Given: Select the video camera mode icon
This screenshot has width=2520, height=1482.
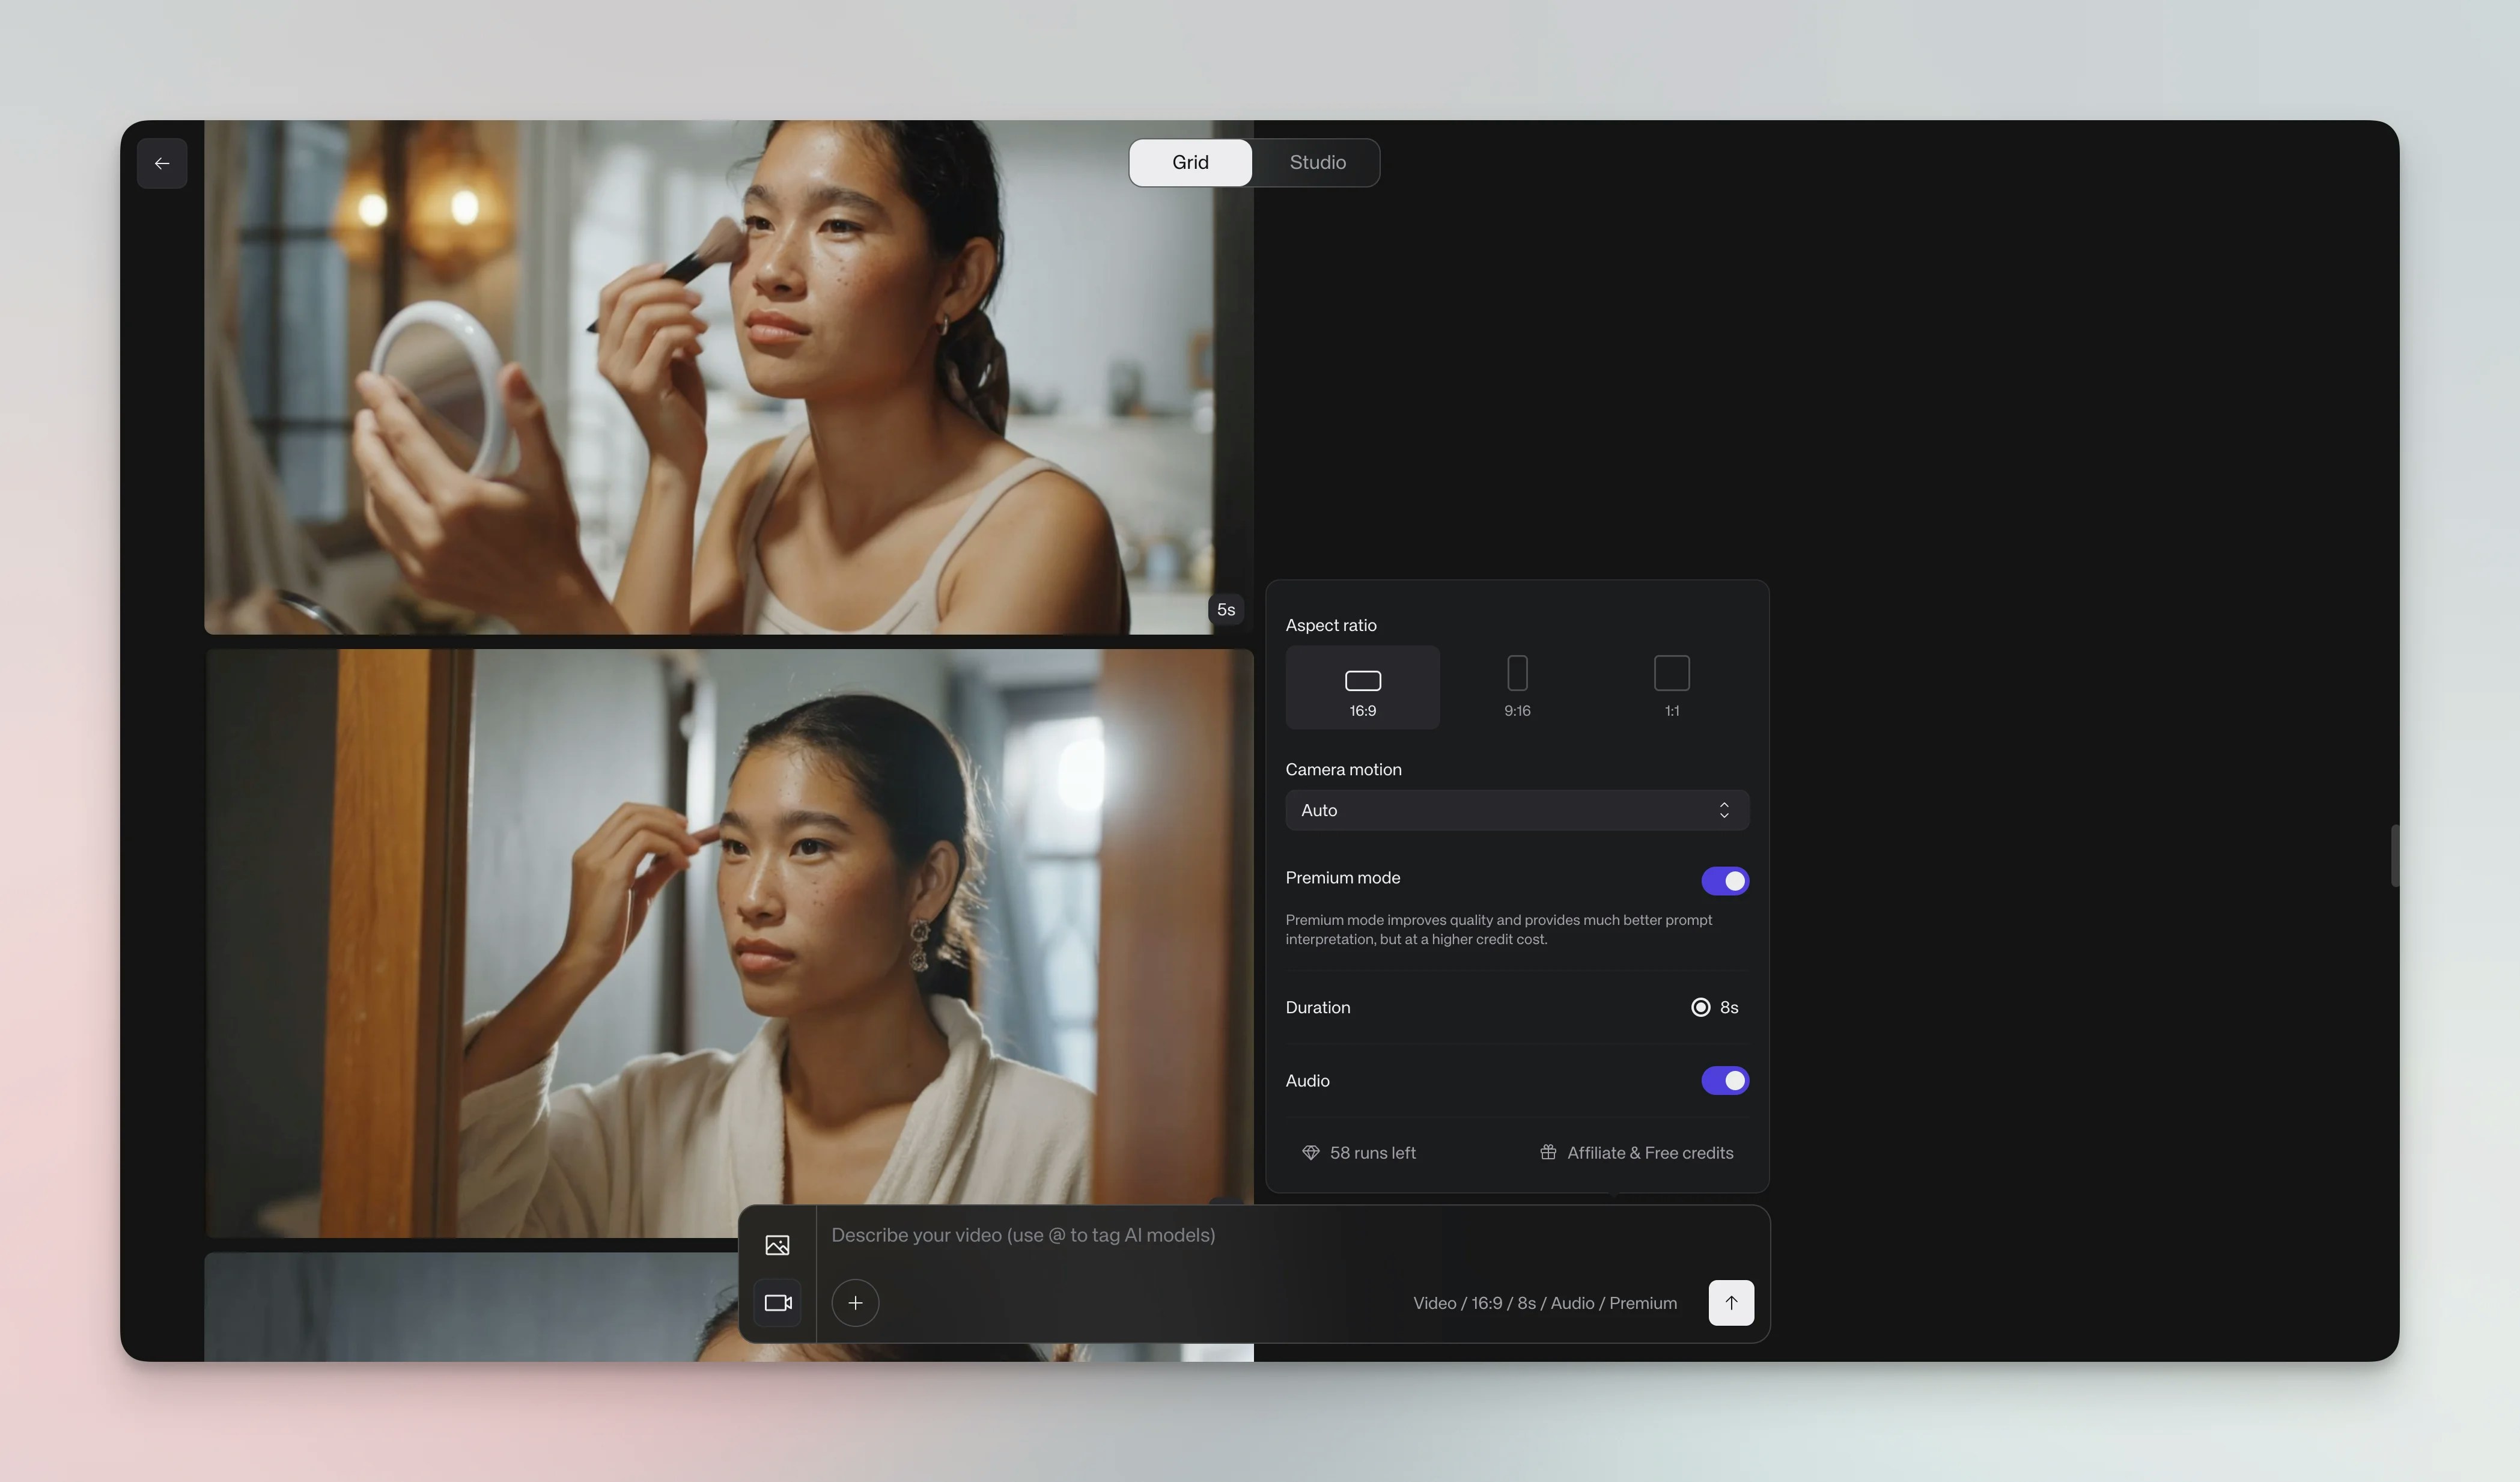Looking at the screenshot, I should point(777,1303).
